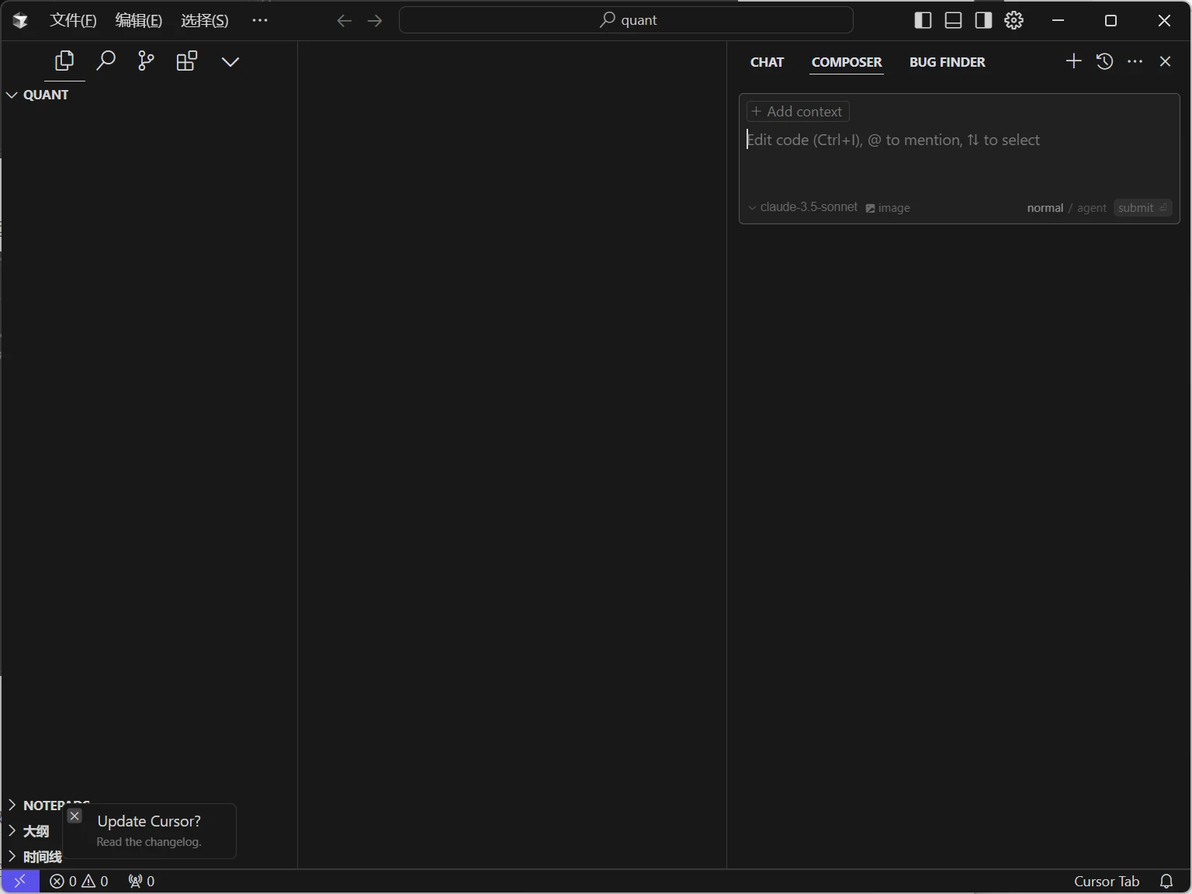Click Cursor Tab status bar entry

1106,881
